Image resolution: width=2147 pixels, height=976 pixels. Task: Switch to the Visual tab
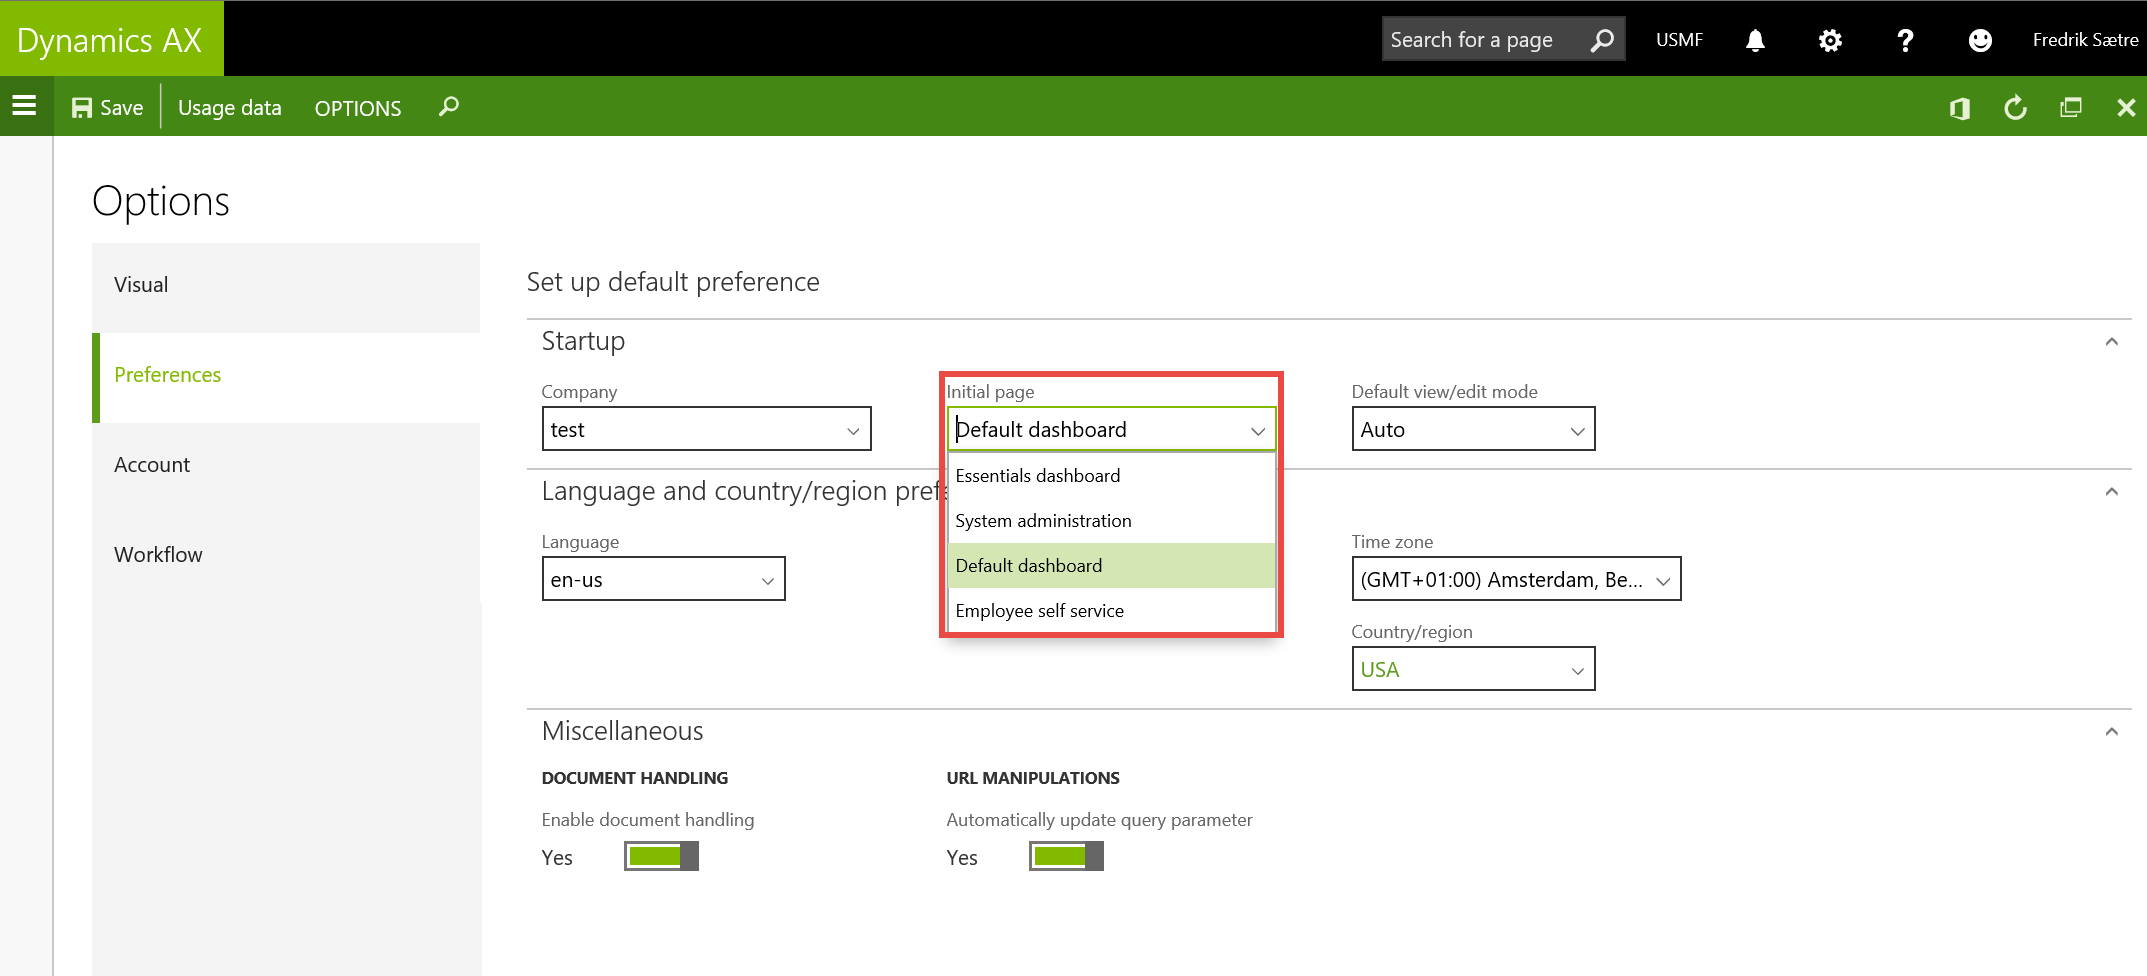[141, 285]
